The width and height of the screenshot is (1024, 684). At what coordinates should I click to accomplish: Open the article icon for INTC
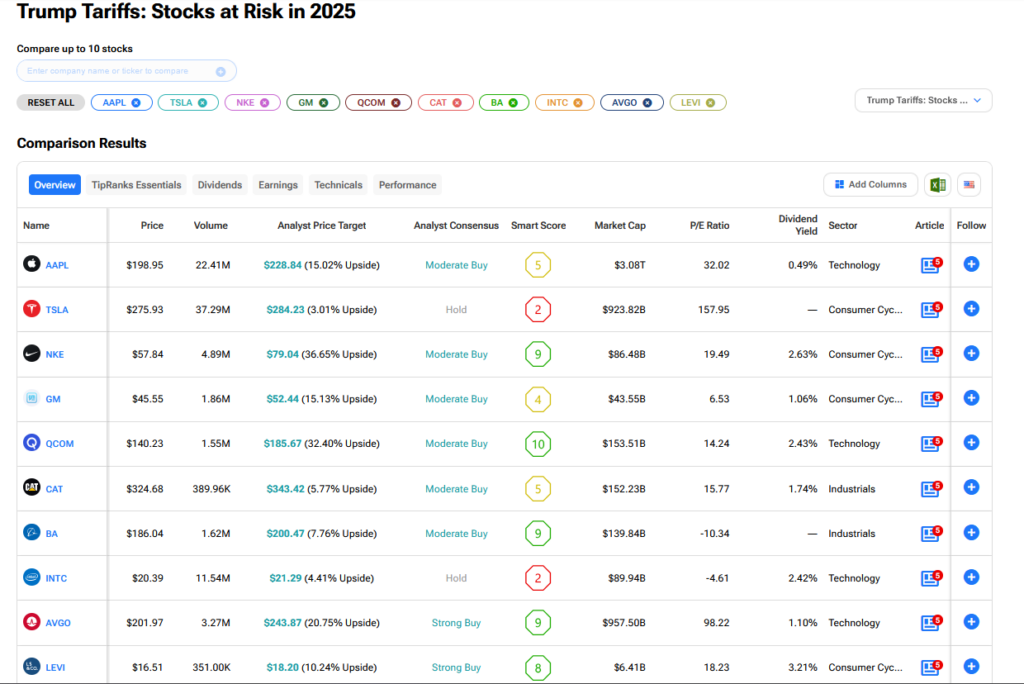point(931,578)
